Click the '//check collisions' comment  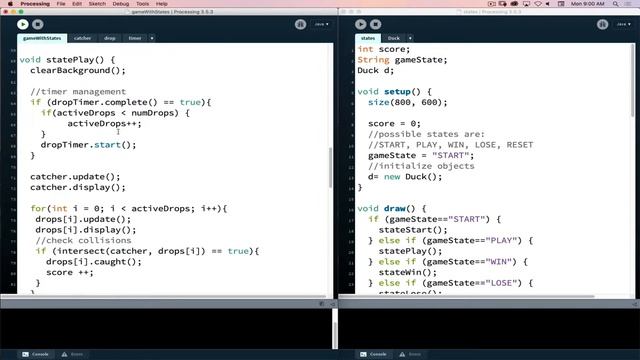tap(83, 240)
